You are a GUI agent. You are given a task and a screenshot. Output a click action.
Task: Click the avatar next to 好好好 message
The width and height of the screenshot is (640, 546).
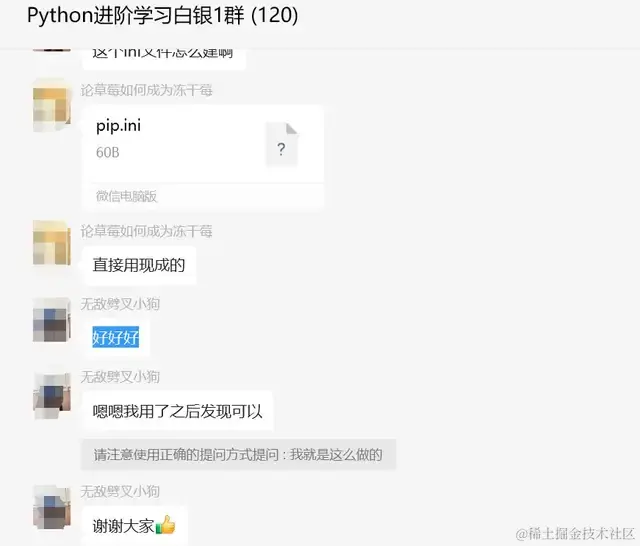tap(52, 319)
